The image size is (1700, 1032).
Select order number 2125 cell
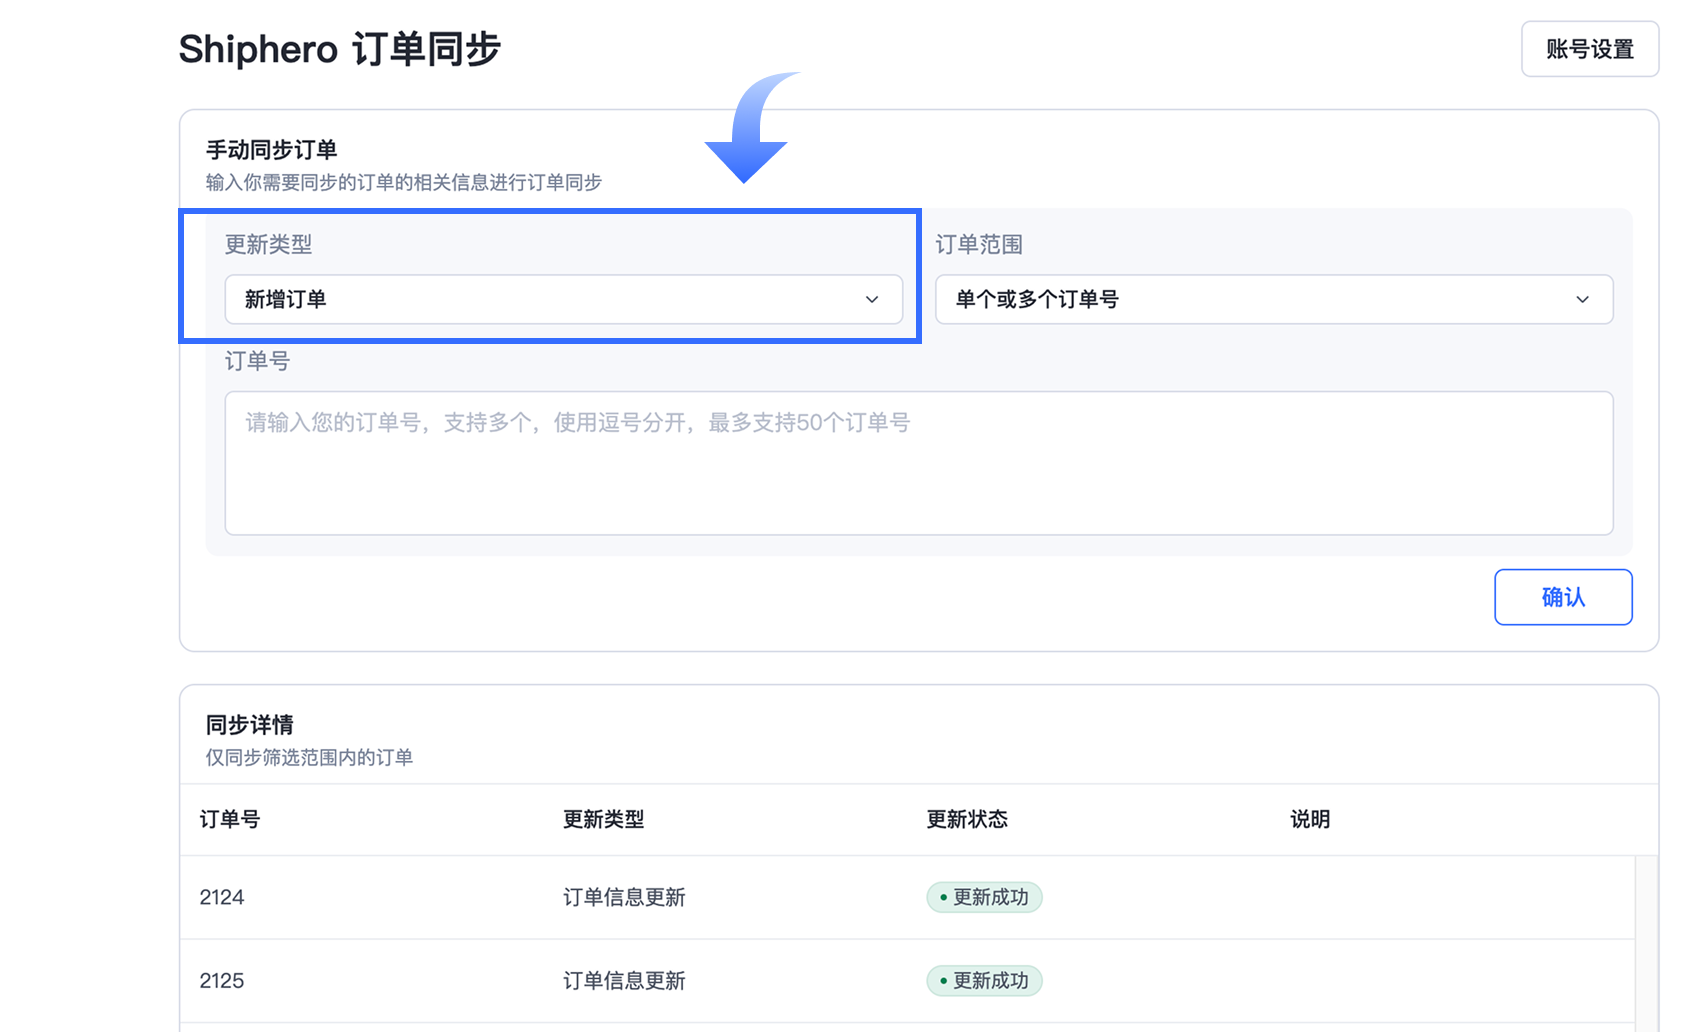[x=222, y=980]
